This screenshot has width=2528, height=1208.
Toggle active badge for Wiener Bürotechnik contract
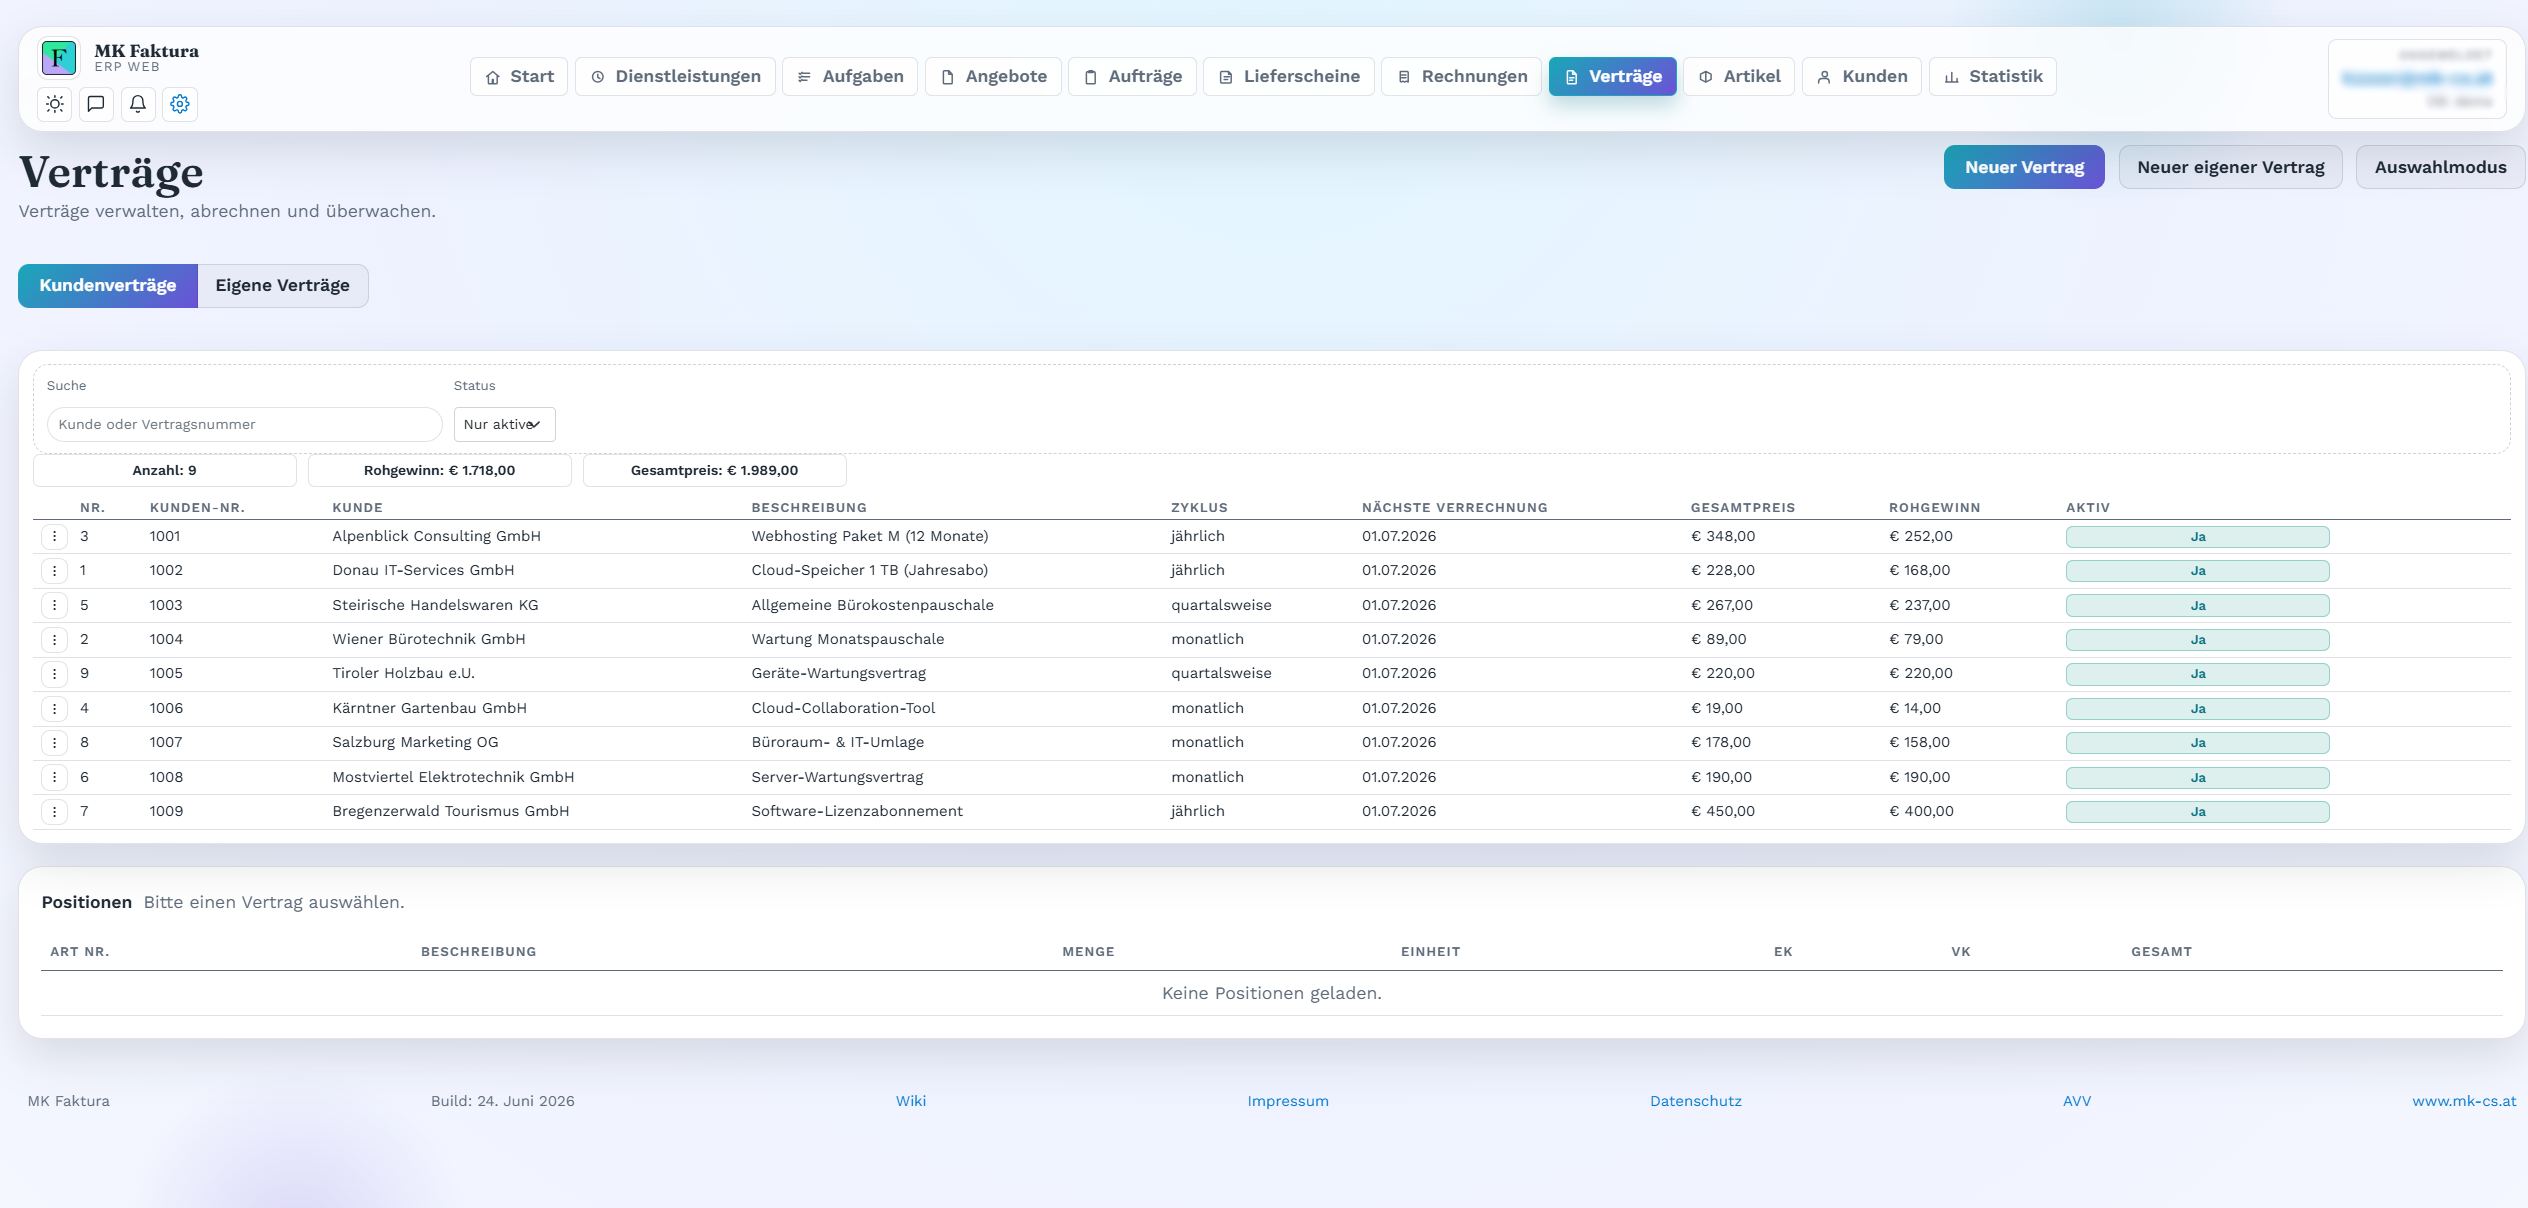(2197, 640)
